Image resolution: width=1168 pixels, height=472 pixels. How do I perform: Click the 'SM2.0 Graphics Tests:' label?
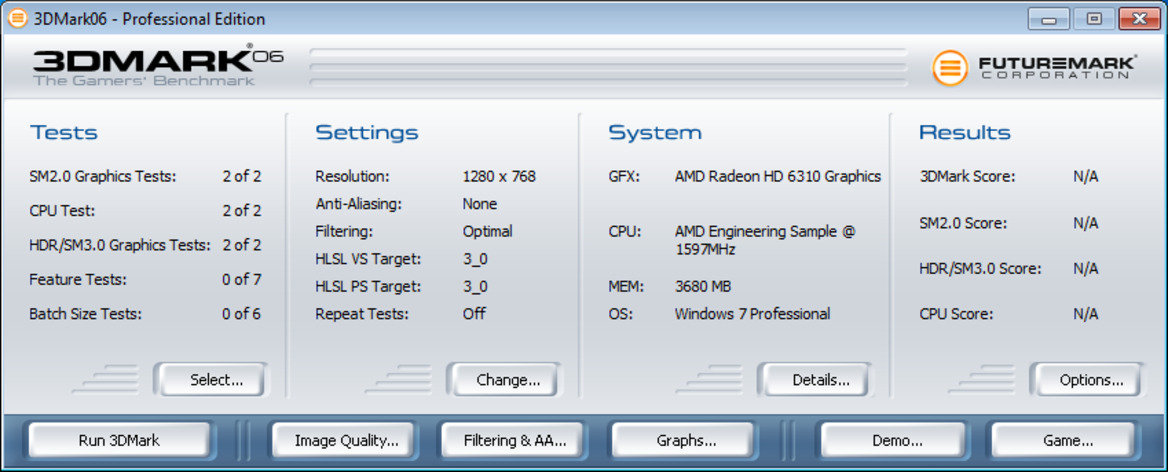click(103, 176)
